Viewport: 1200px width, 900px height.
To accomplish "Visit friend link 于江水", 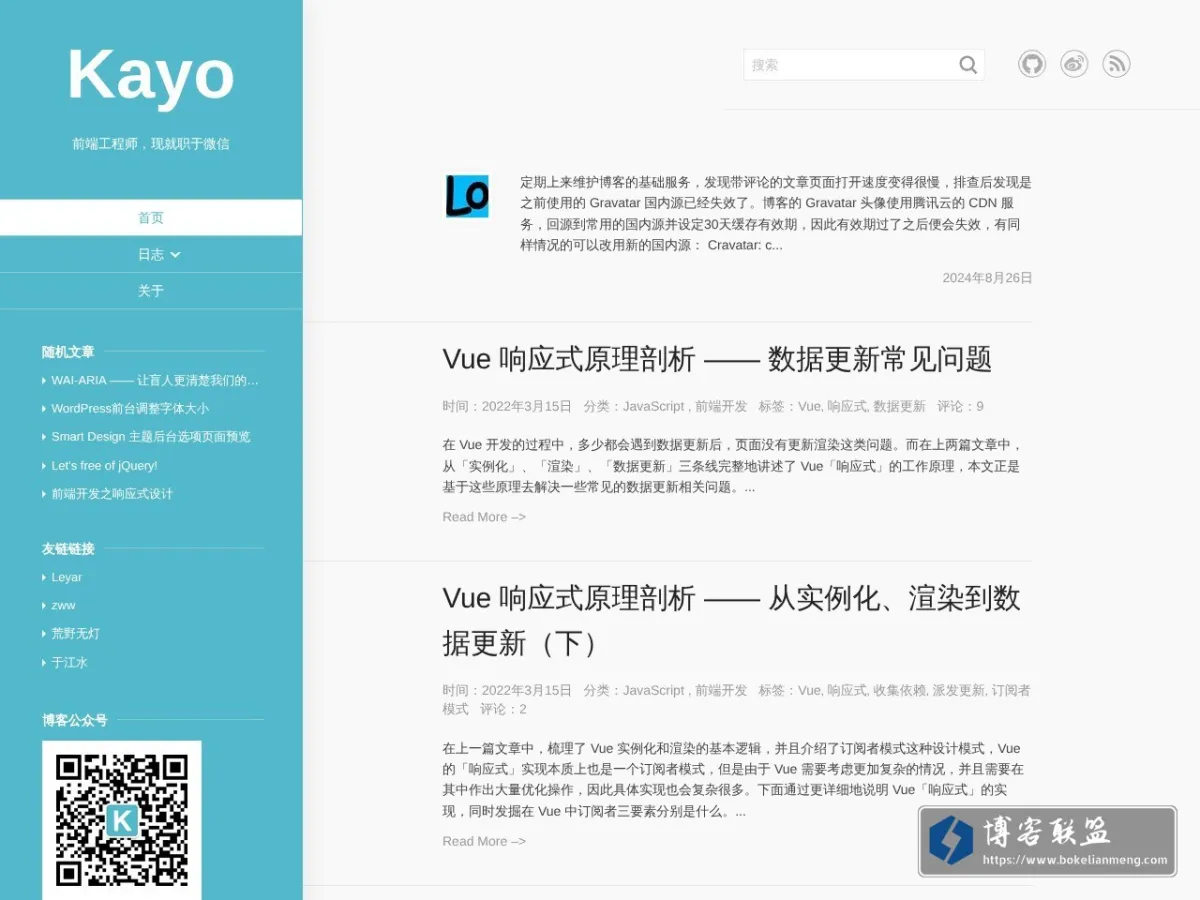I will coord(70,662).
